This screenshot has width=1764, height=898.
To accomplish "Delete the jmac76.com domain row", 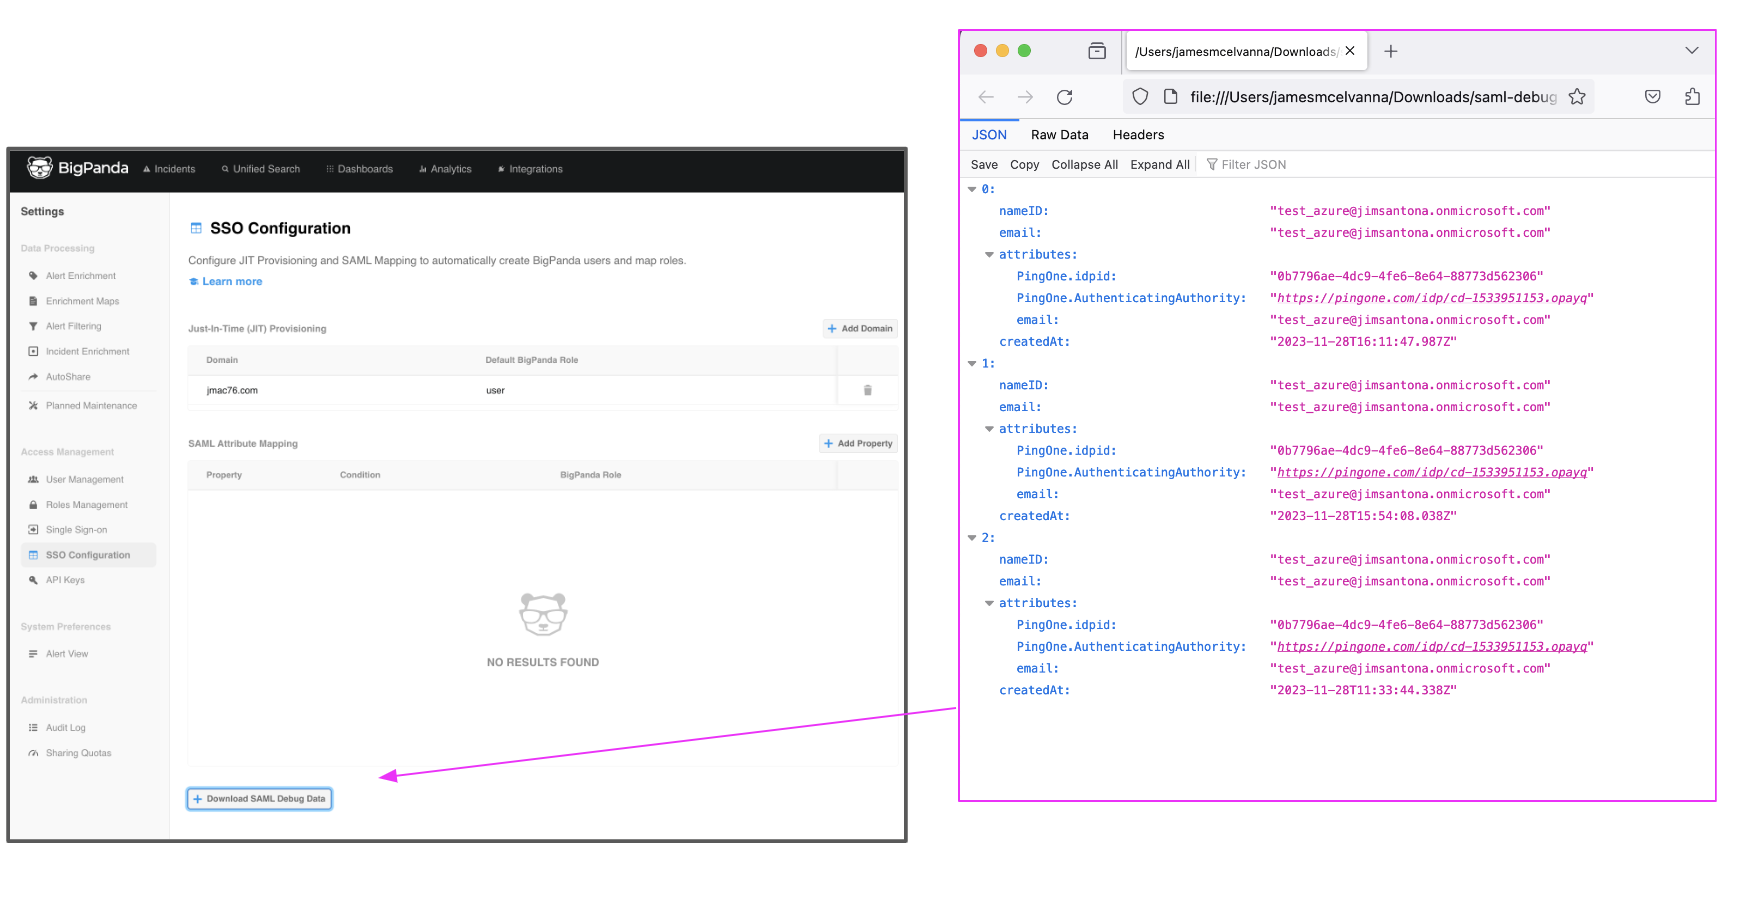I will coord(868,391).
